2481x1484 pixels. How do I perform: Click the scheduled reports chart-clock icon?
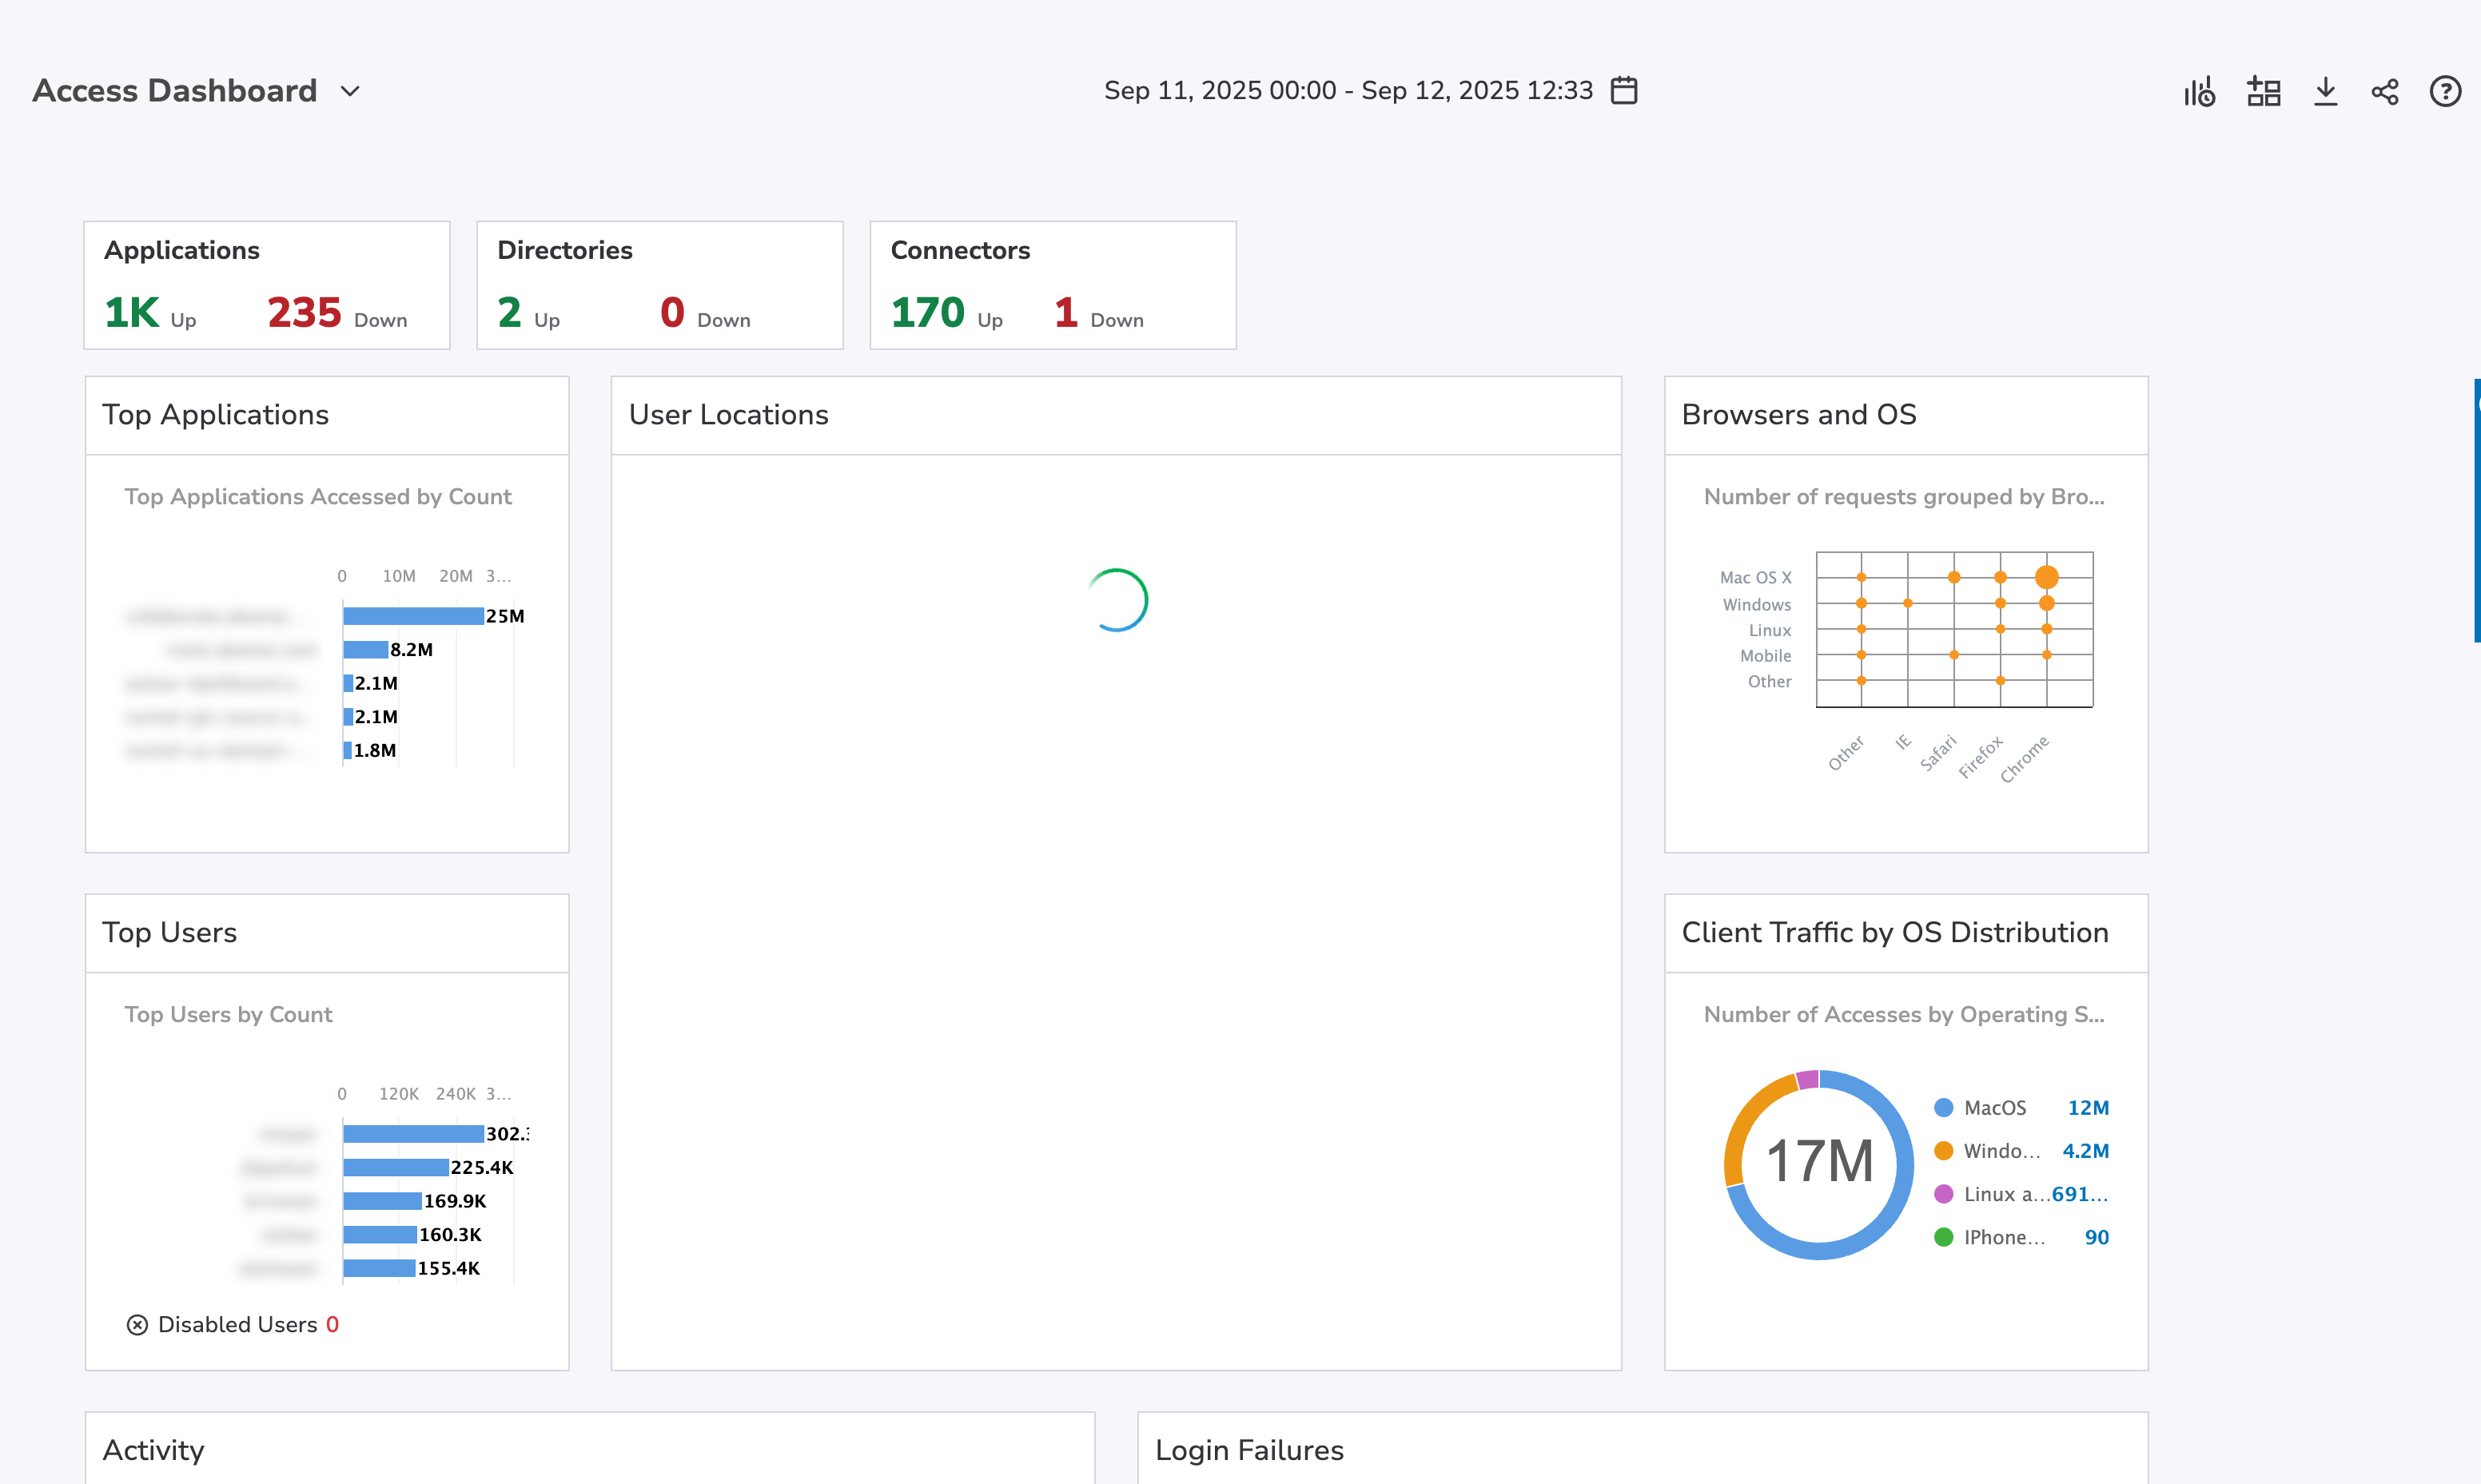2199,92
